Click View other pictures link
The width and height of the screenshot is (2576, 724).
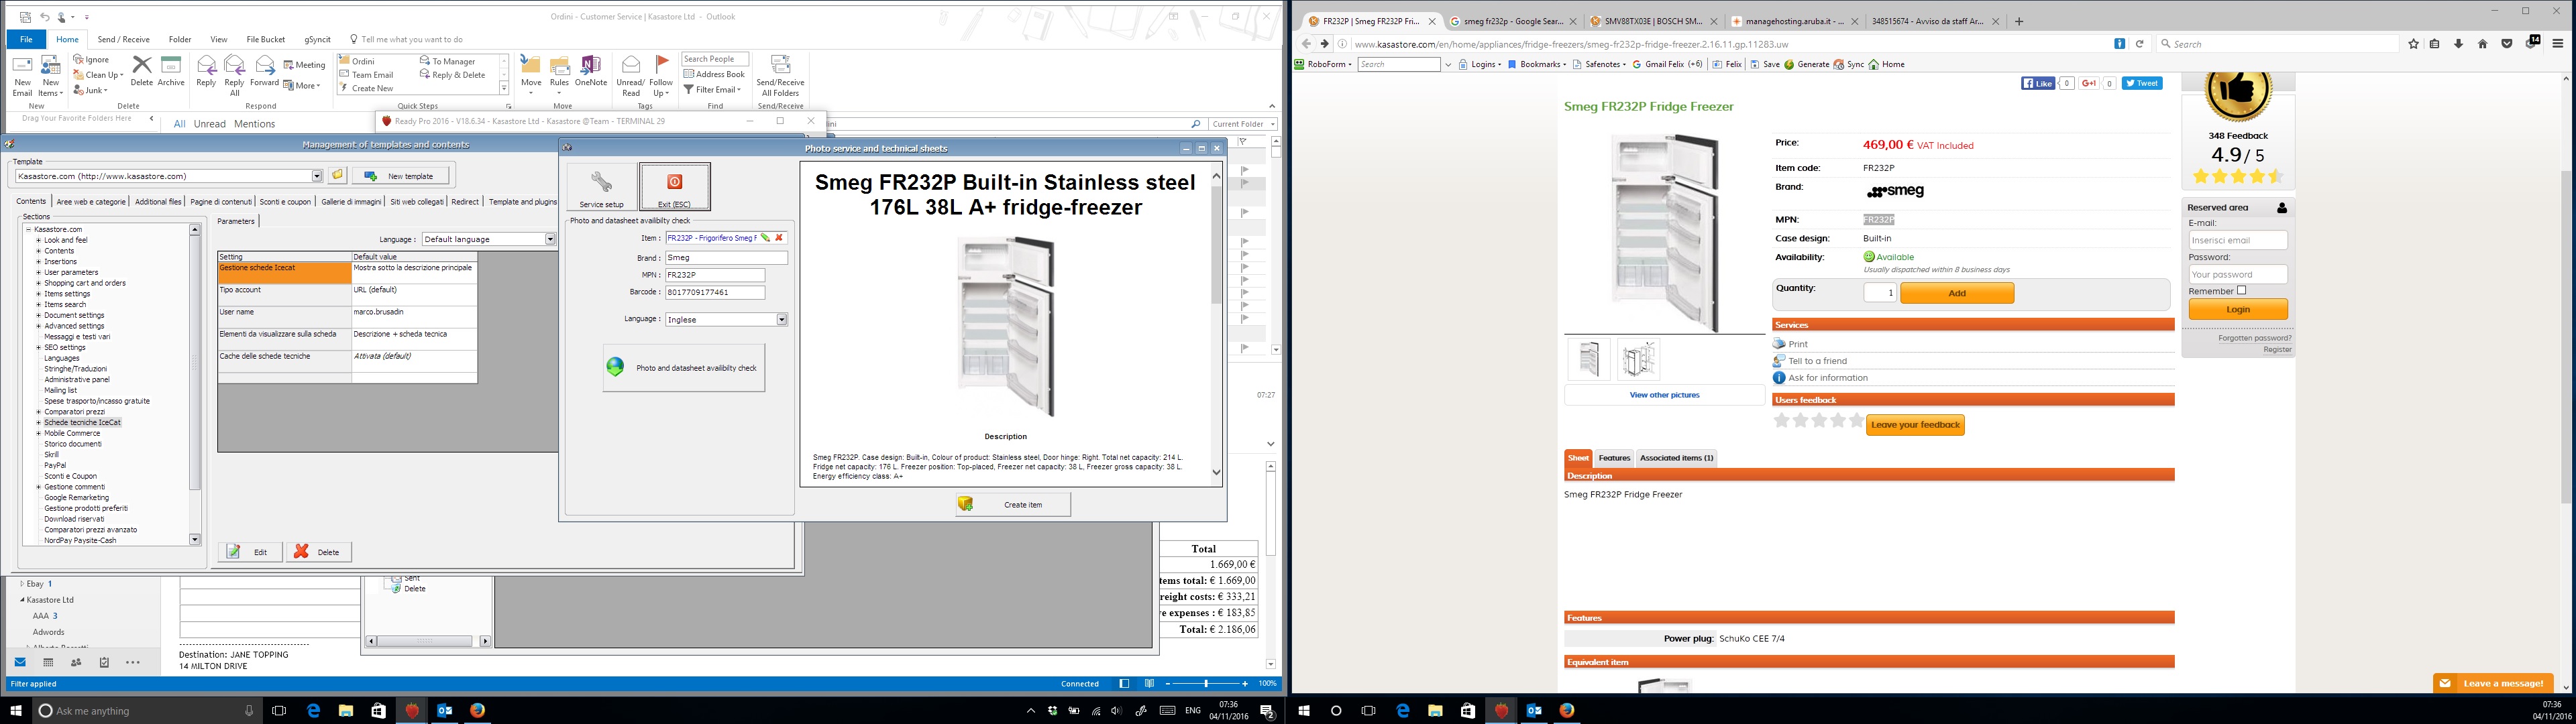(1664, 395)
